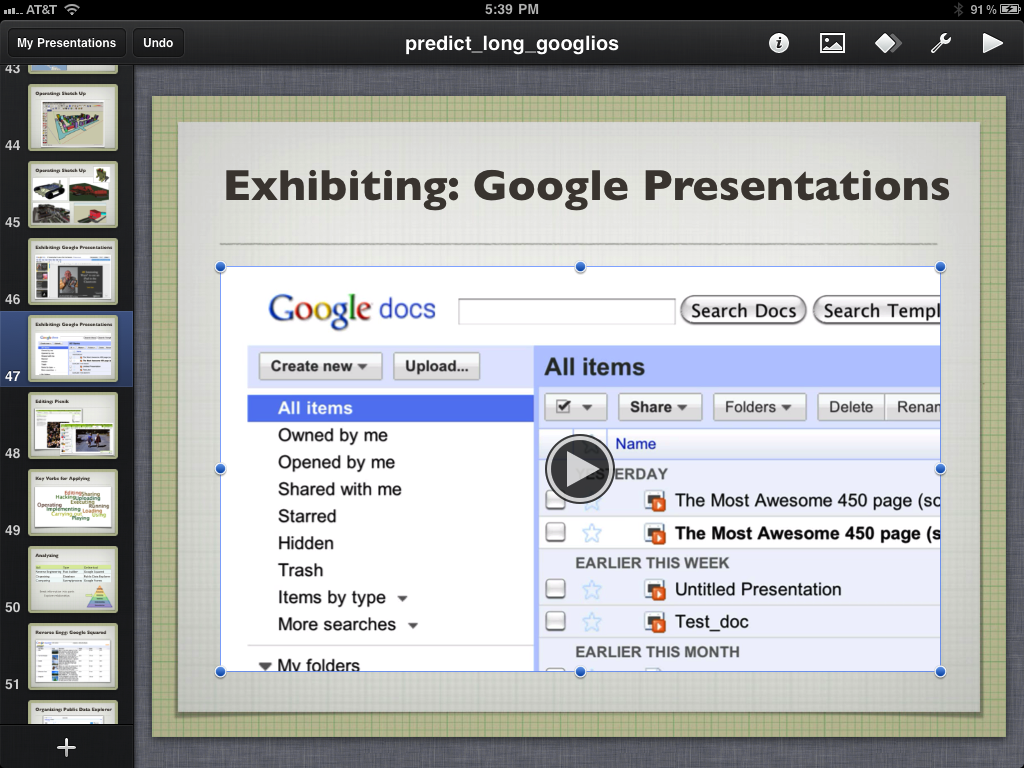
Task: Open the Folders dropdown
Action: tap(759, 407)
